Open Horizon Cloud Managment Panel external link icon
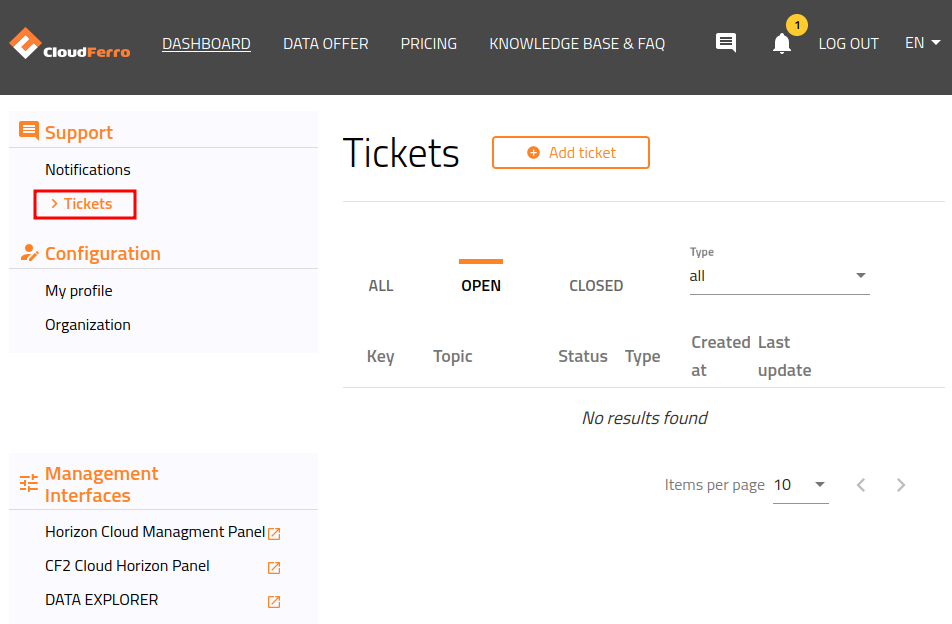Screen dimensions: 952x624 (274, 533)
